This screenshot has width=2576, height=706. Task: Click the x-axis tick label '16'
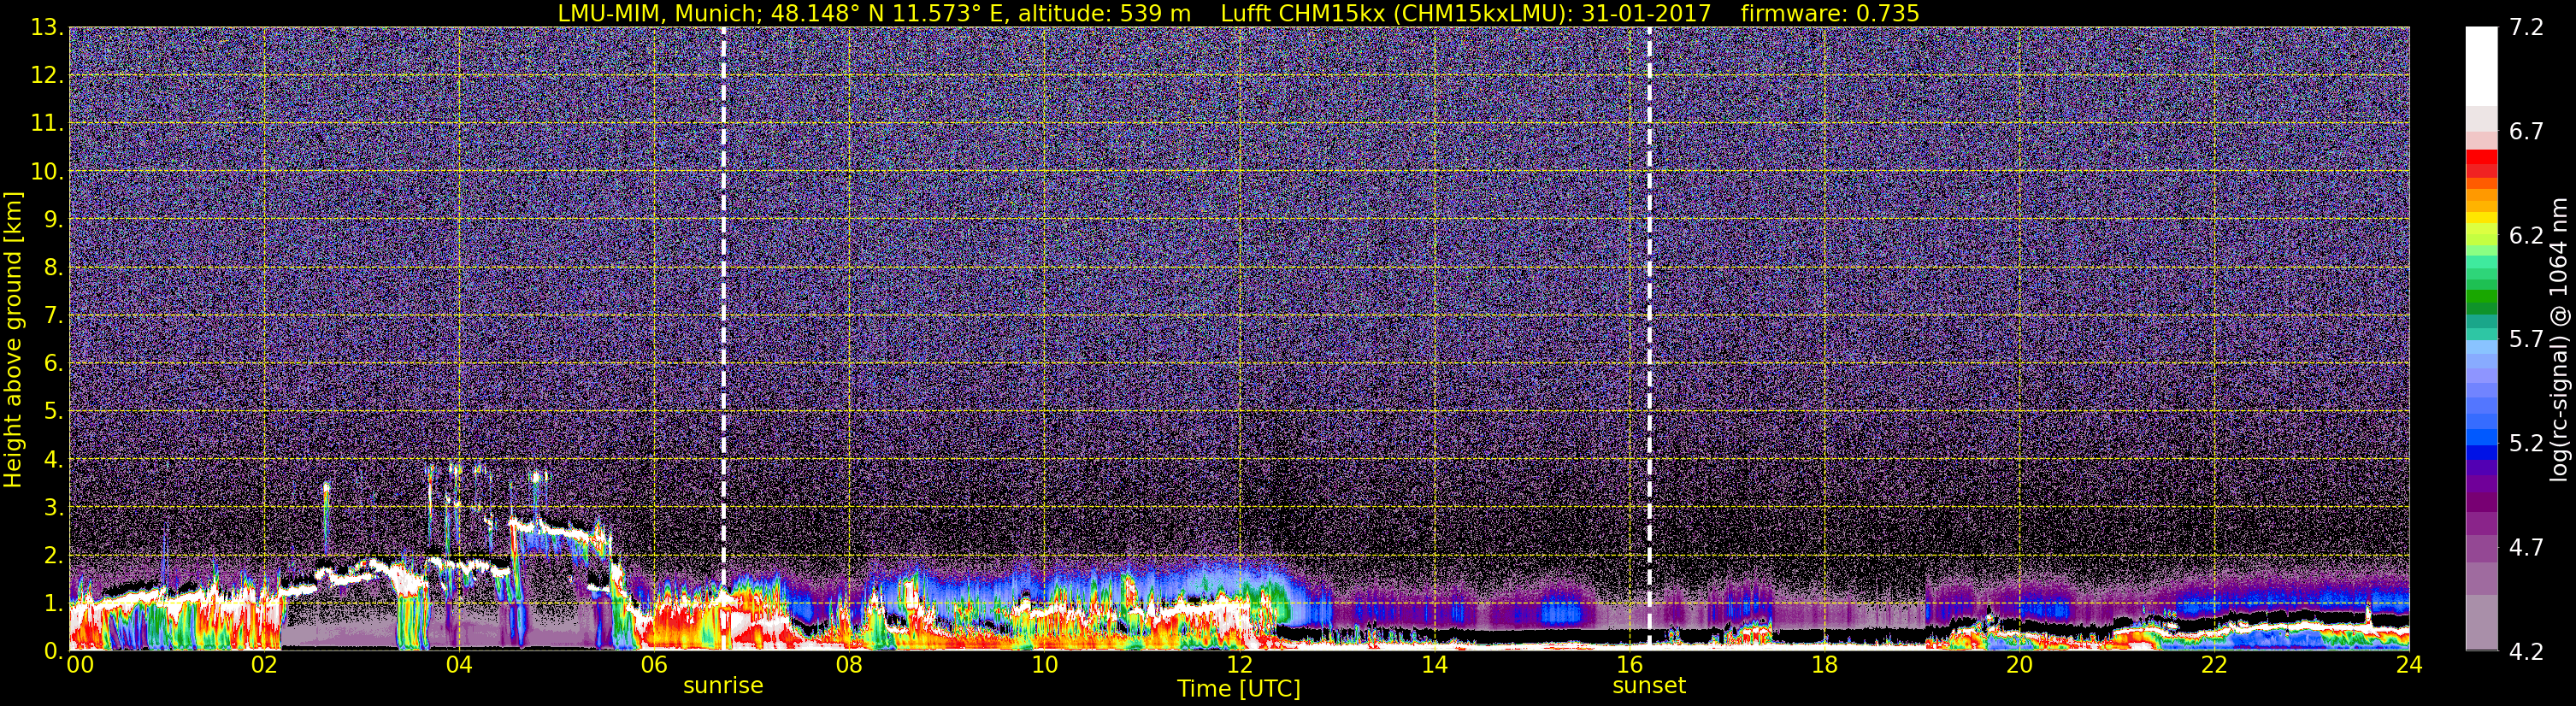tap(1629, 665)
